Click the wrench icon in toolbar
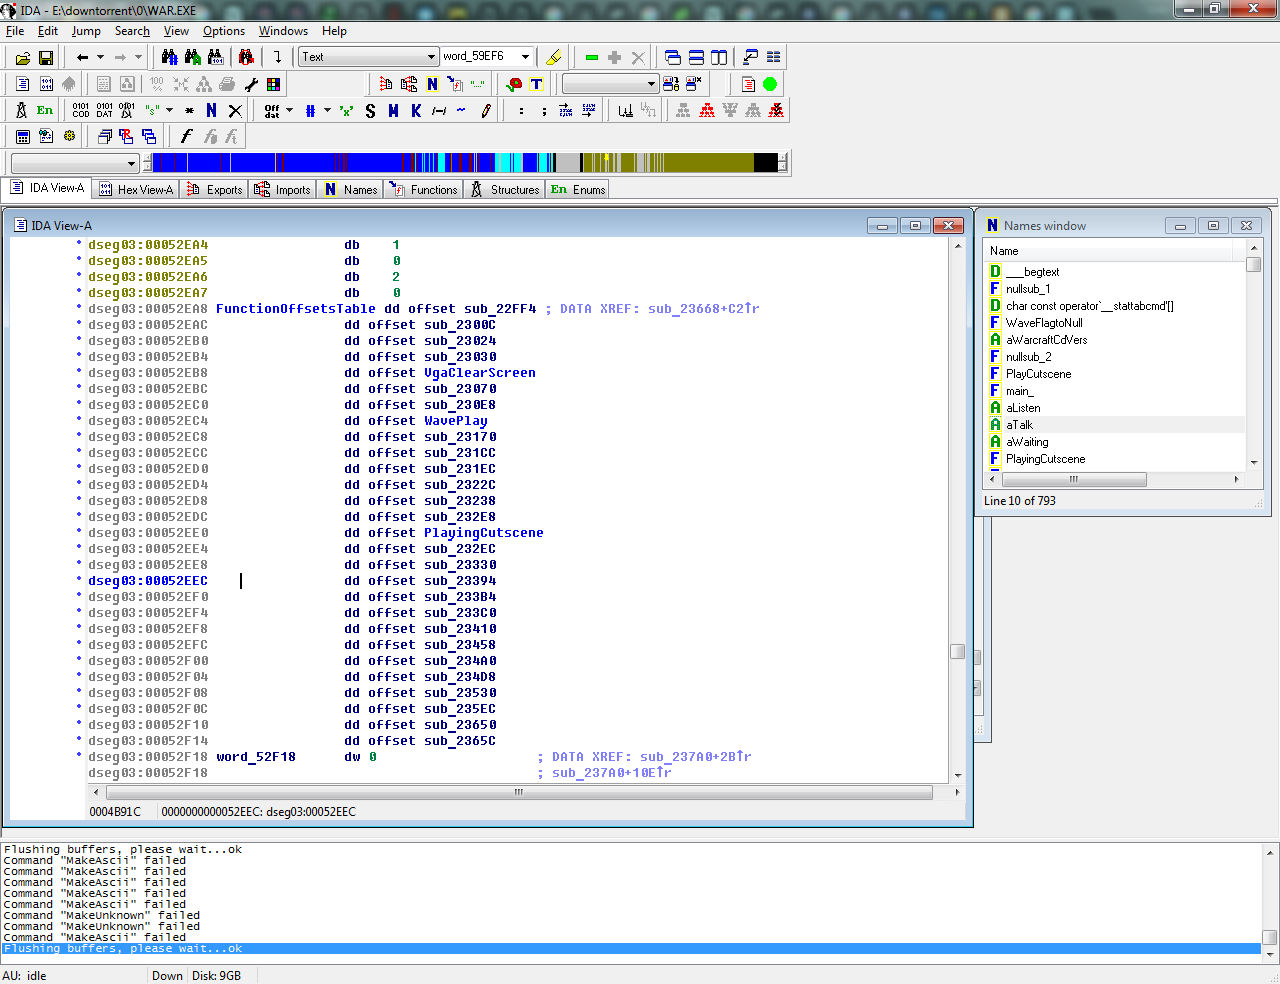 click(251, 85)
